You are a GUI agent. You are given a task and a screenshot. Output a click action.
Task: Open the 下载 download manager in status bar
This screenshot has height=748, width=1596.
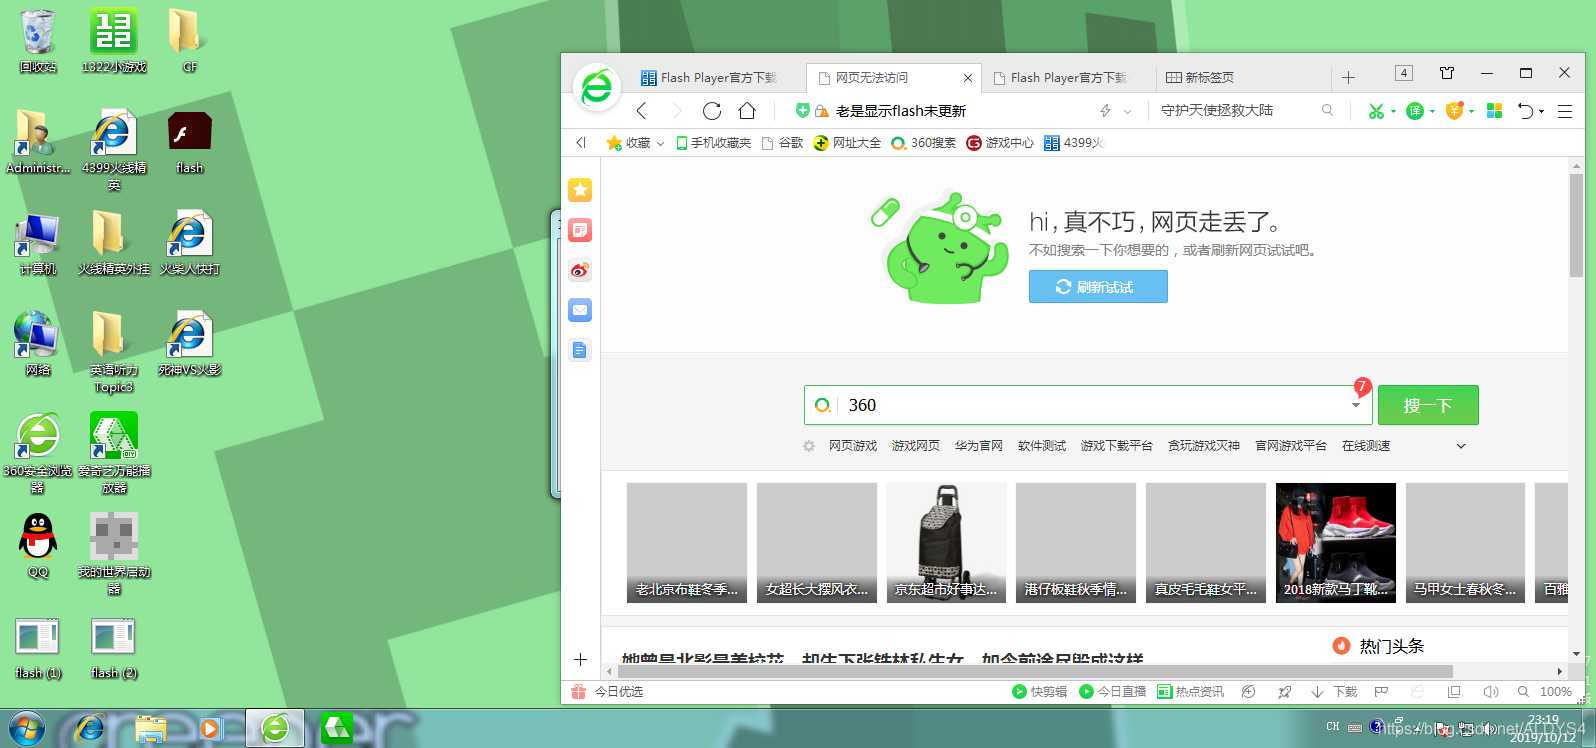pyautogui.click(x=1335, y=691)
